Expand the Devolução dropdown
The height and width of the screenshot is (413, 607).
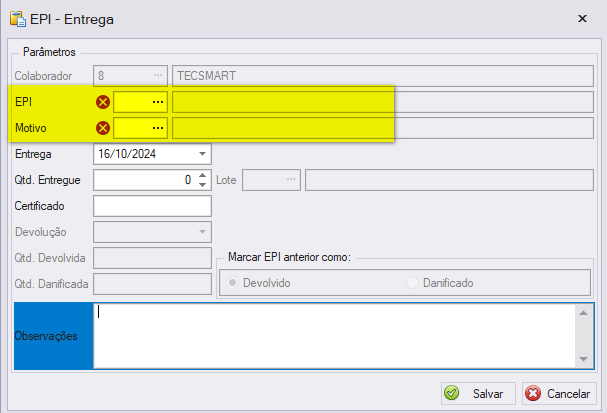[x=202, y=232]
